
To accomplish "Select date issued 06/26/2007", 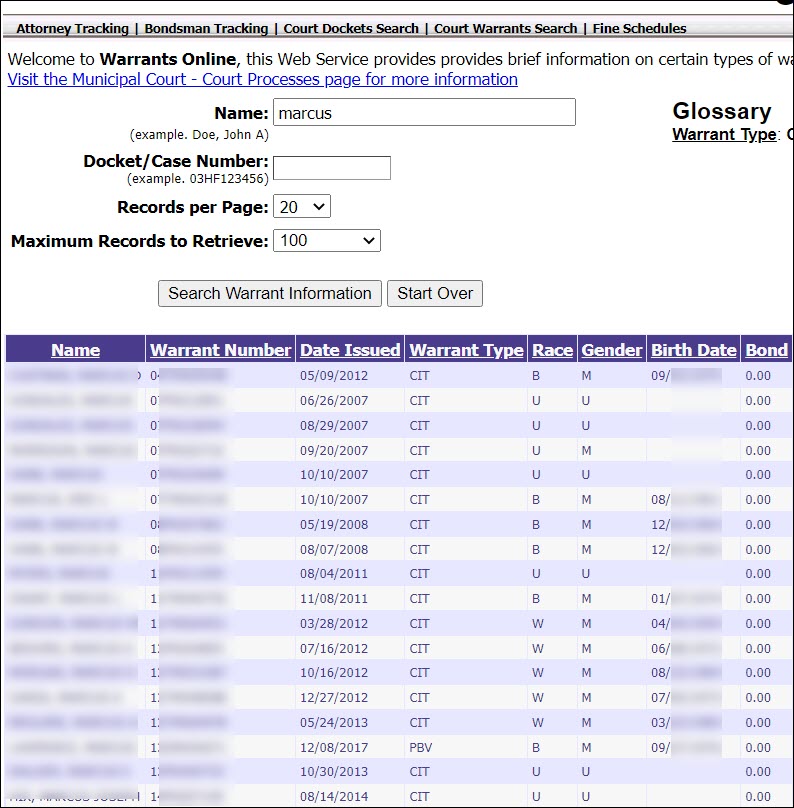I will (x=334, y=400).
